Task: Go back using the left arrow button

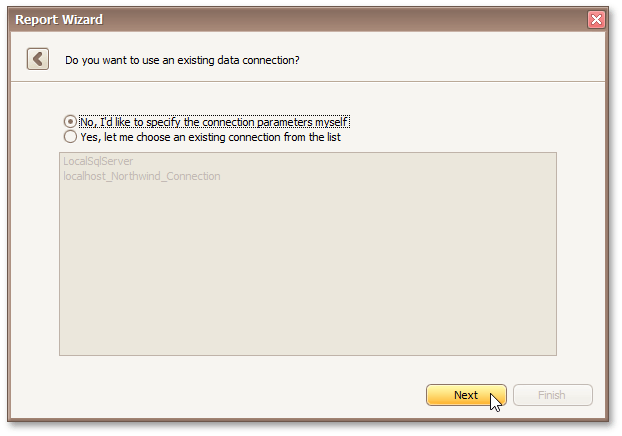Action: point(38,59)
